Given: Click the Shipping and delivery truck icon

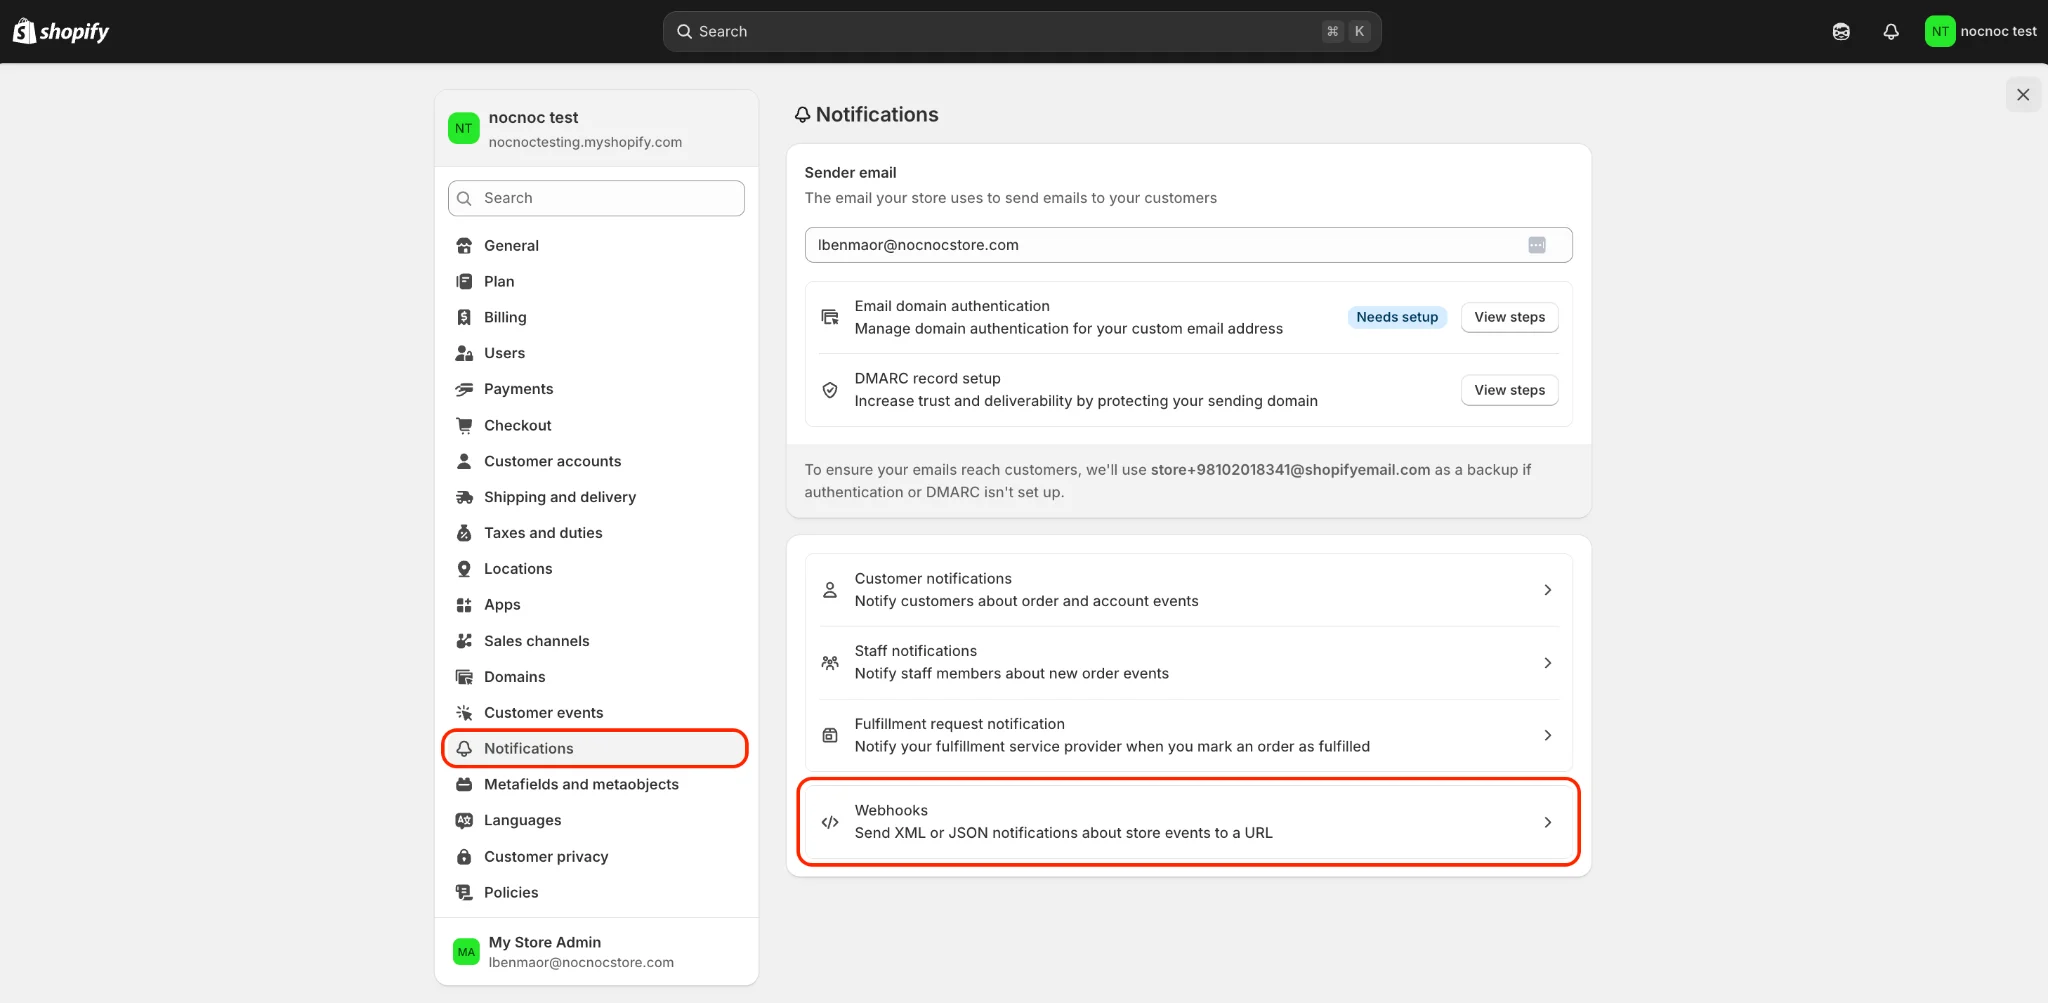Looking at the screenshot, I should [x=464, y=497].
